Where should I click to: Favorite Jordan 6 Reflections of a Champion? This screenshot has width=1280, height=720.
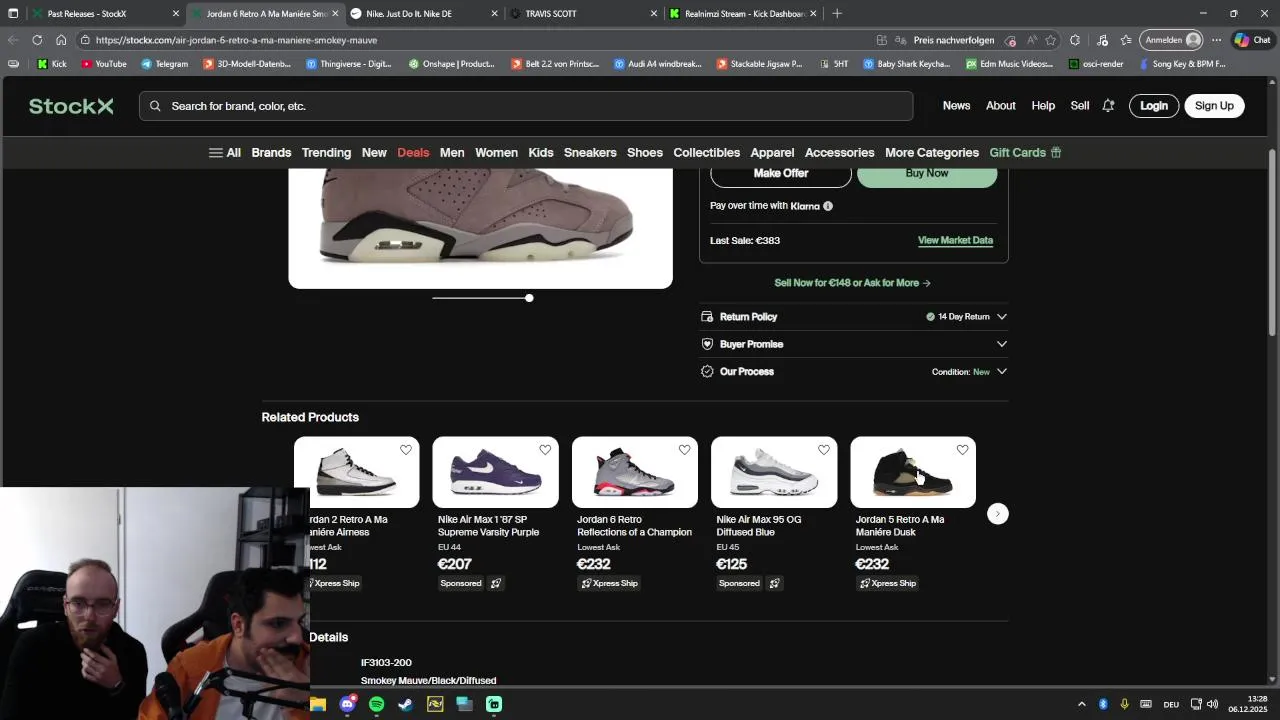pos(684,450)
